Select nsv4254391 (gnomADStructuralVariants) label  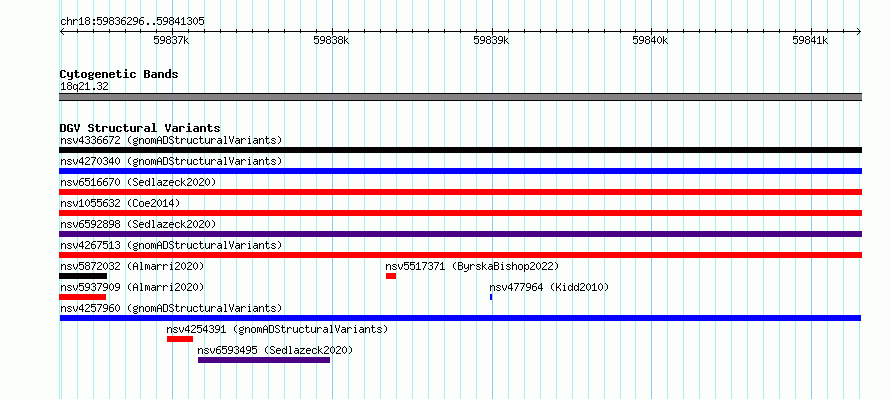pos(277,329)
